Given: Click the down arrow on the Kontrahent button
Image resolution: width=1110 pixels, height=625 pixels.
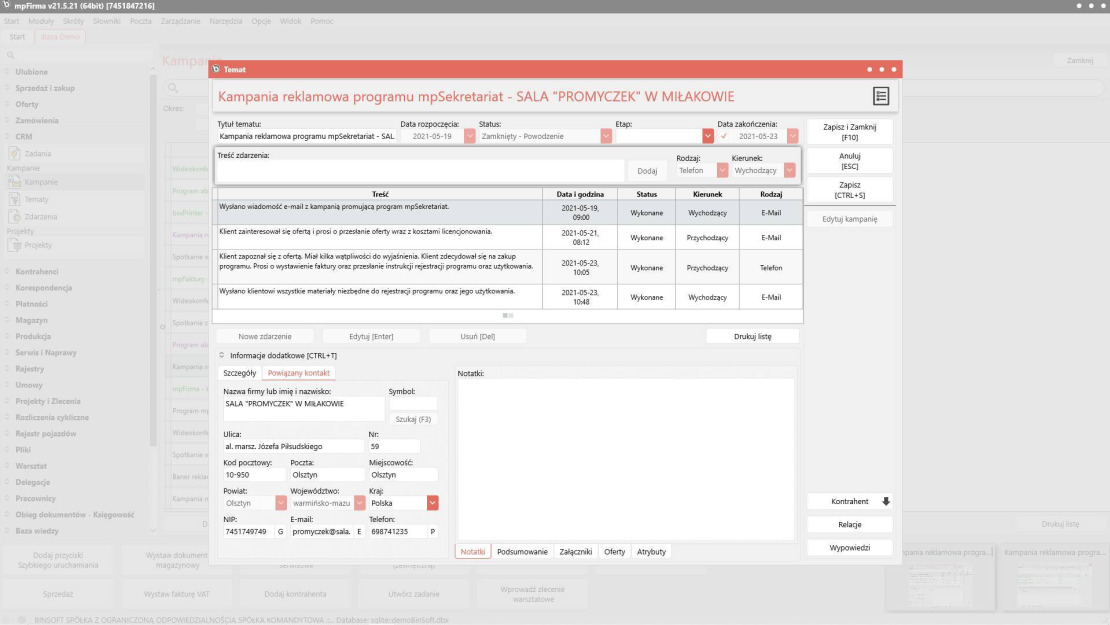Looking at the screenshot, I should pos(886,501).
